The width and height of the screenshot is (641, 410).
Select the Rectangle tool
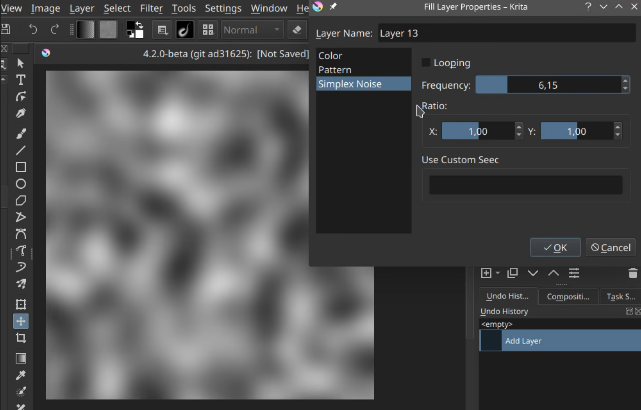coord(21,167)
